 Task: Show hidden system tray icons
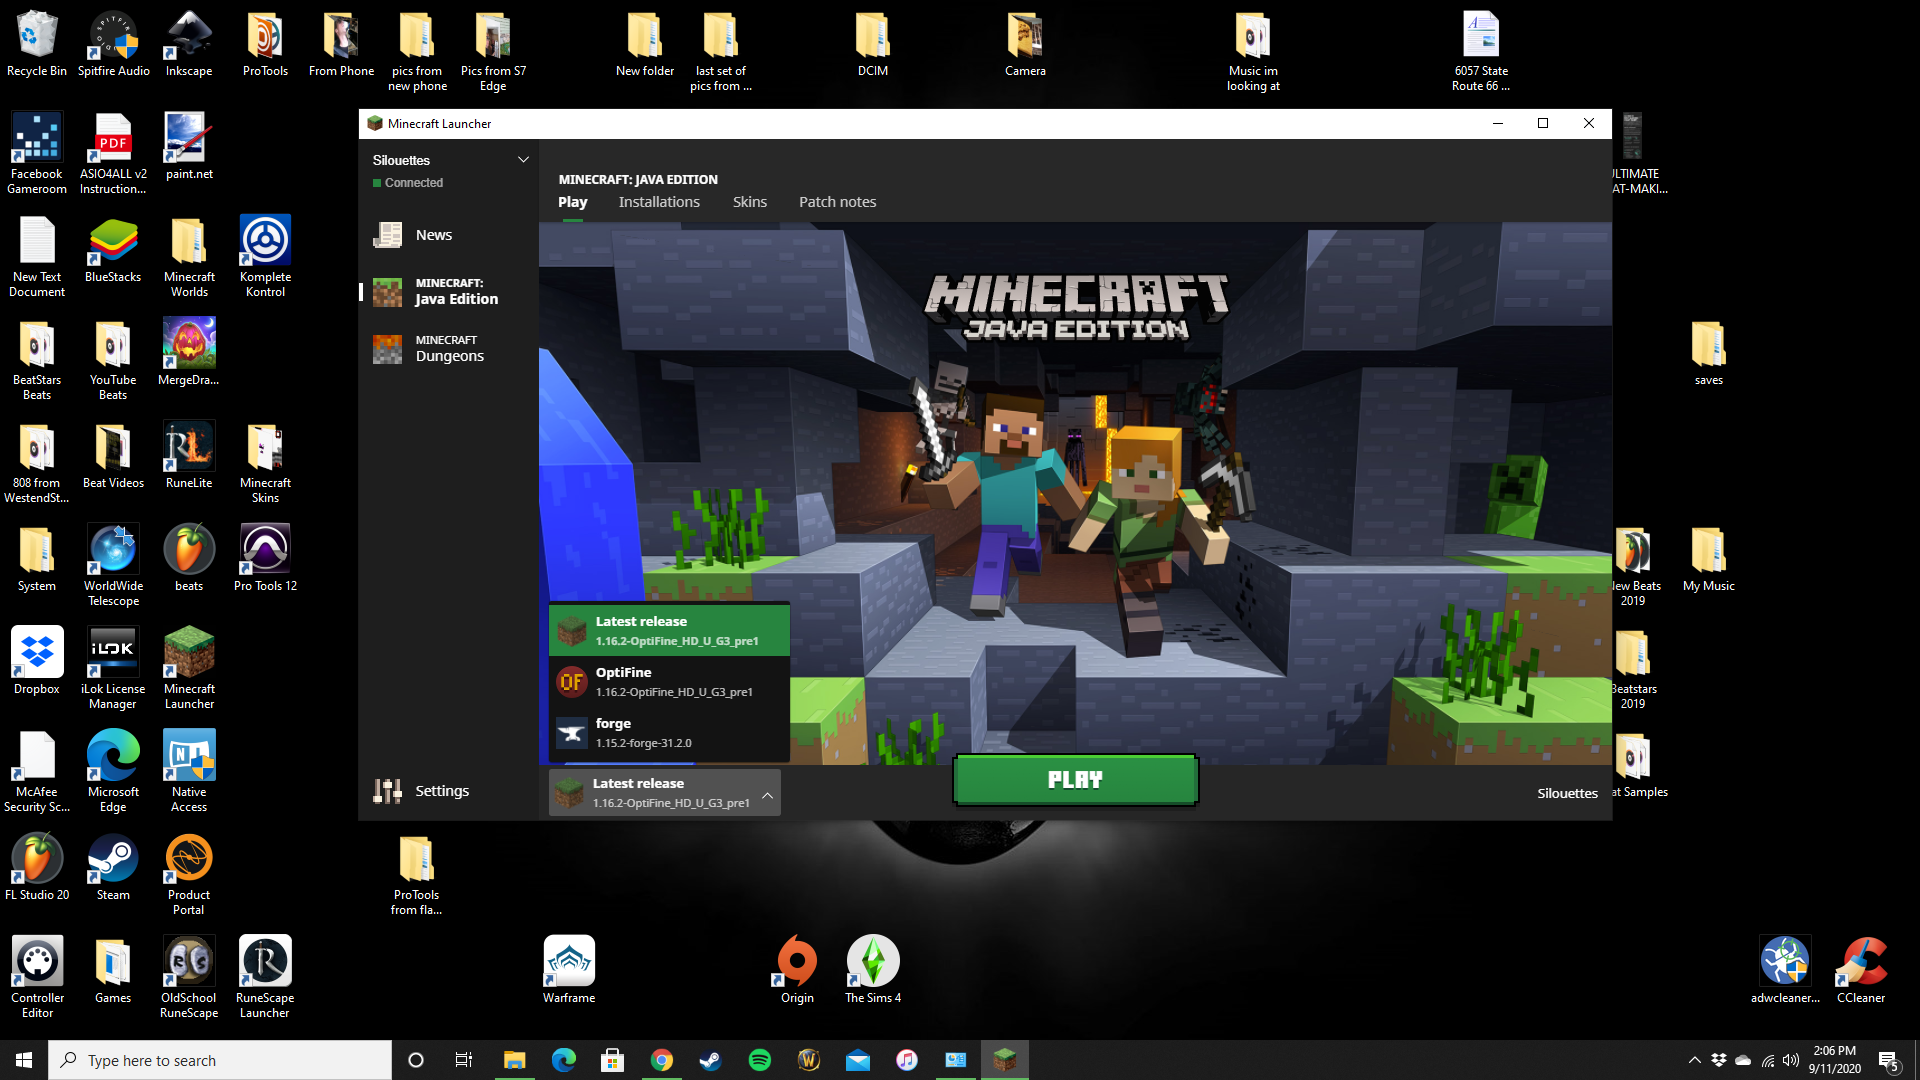pos(1694,1060)
